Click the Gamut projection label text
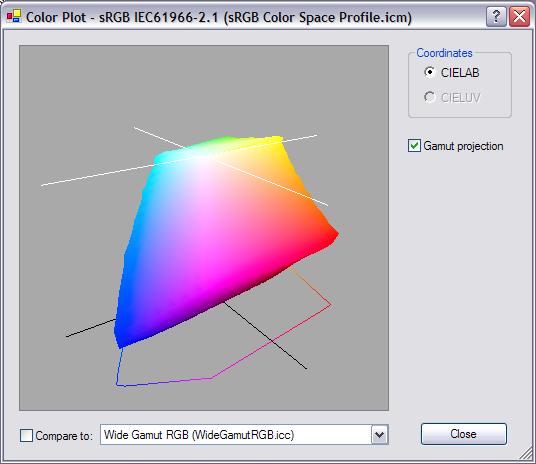536x464 pixels. pyautogui.click(x=463, y=146)
